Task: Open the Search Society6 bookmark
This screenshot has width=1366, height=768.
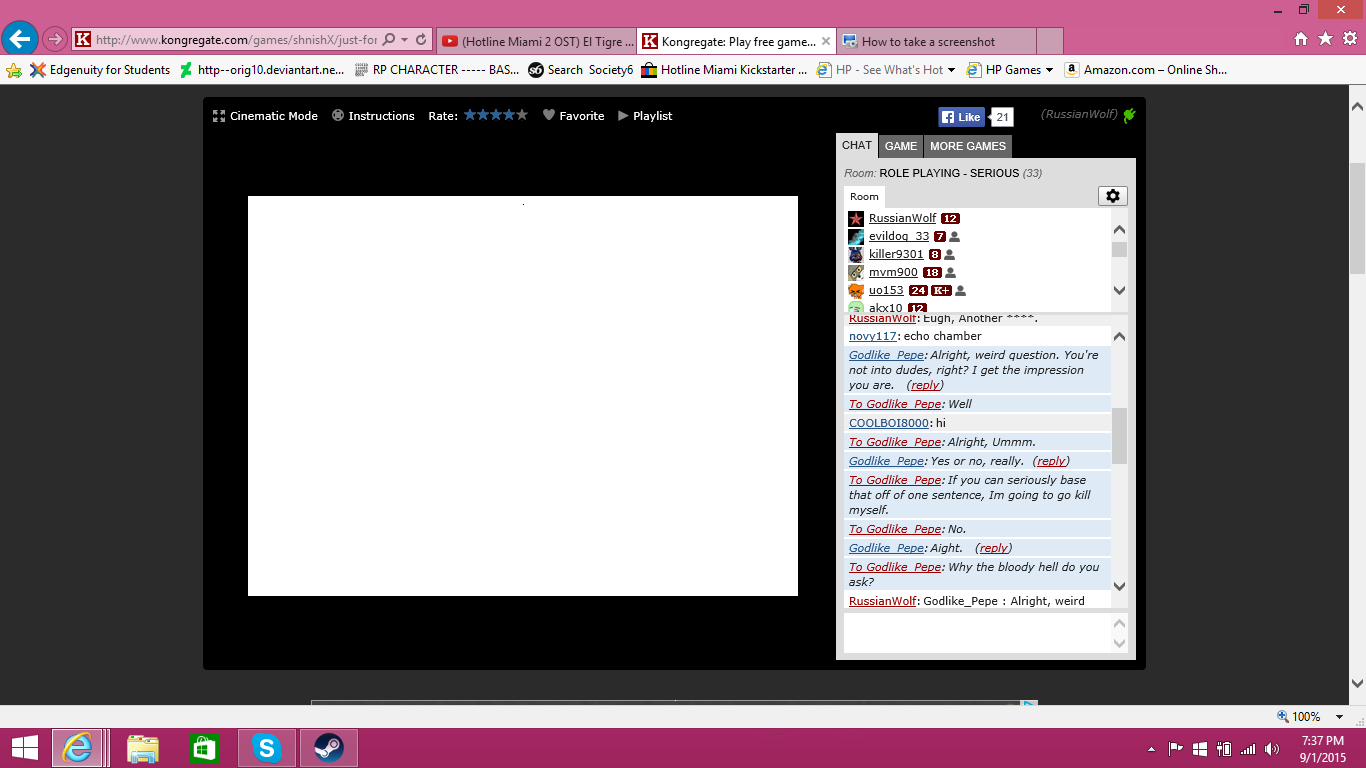Action: pyautogui.click(x=581, y=70)
